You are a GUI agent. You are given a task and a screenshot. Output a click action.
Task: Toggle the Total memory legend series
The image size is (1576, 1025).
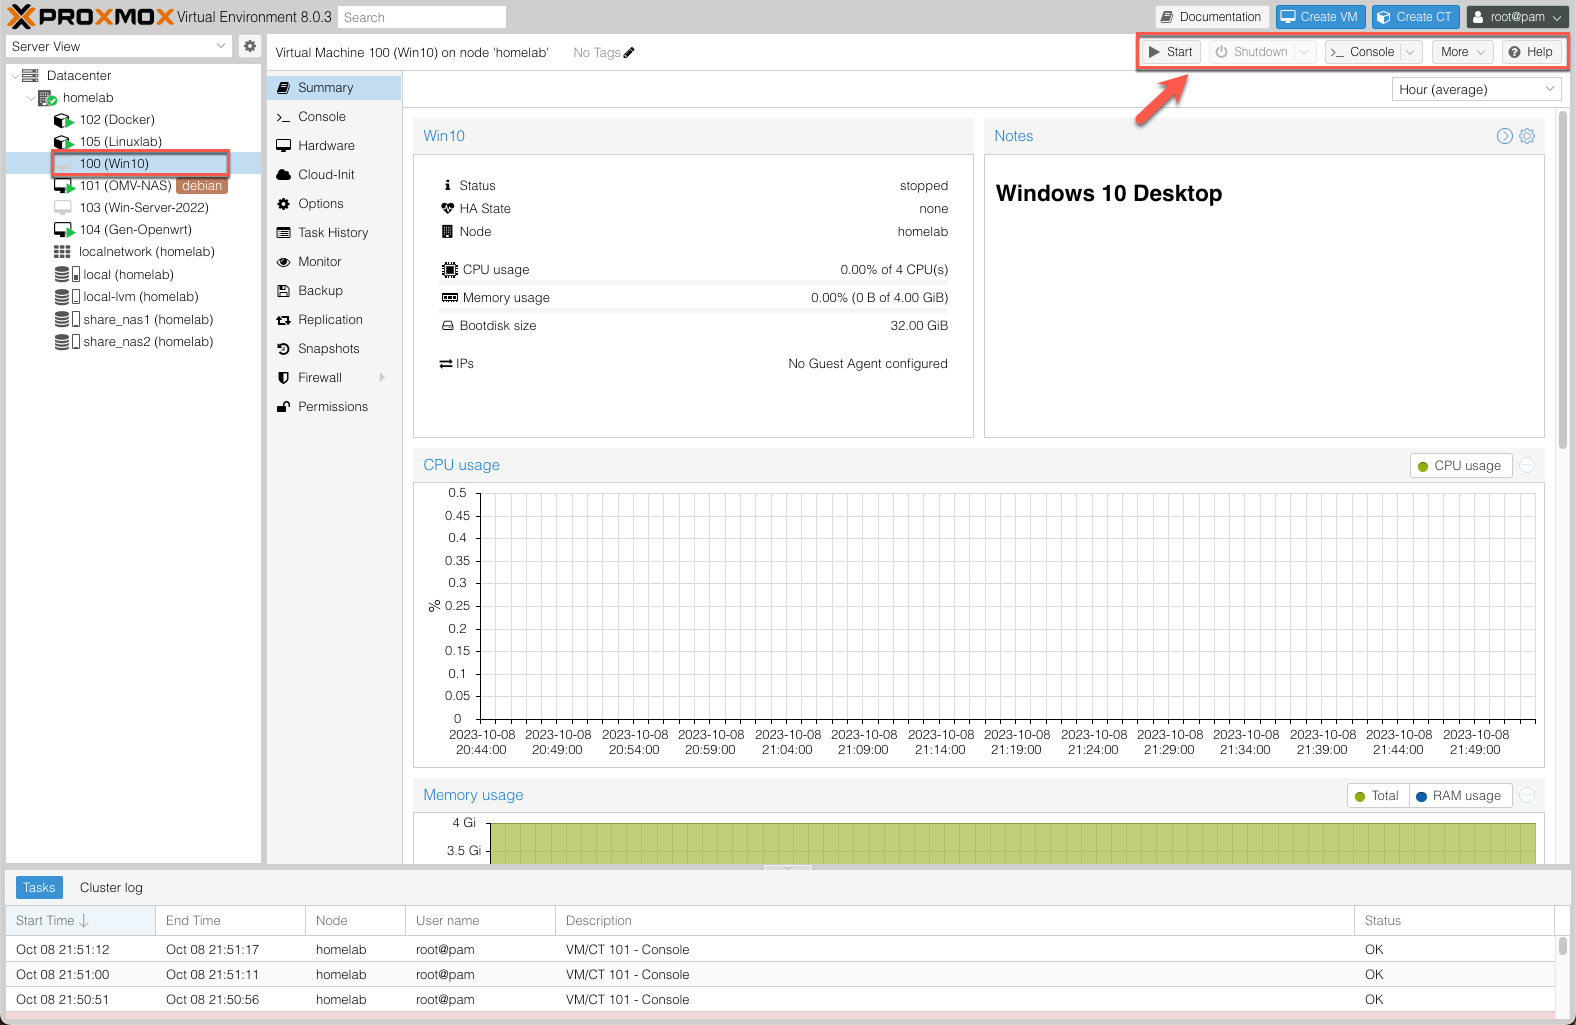tap(1378, 796)
